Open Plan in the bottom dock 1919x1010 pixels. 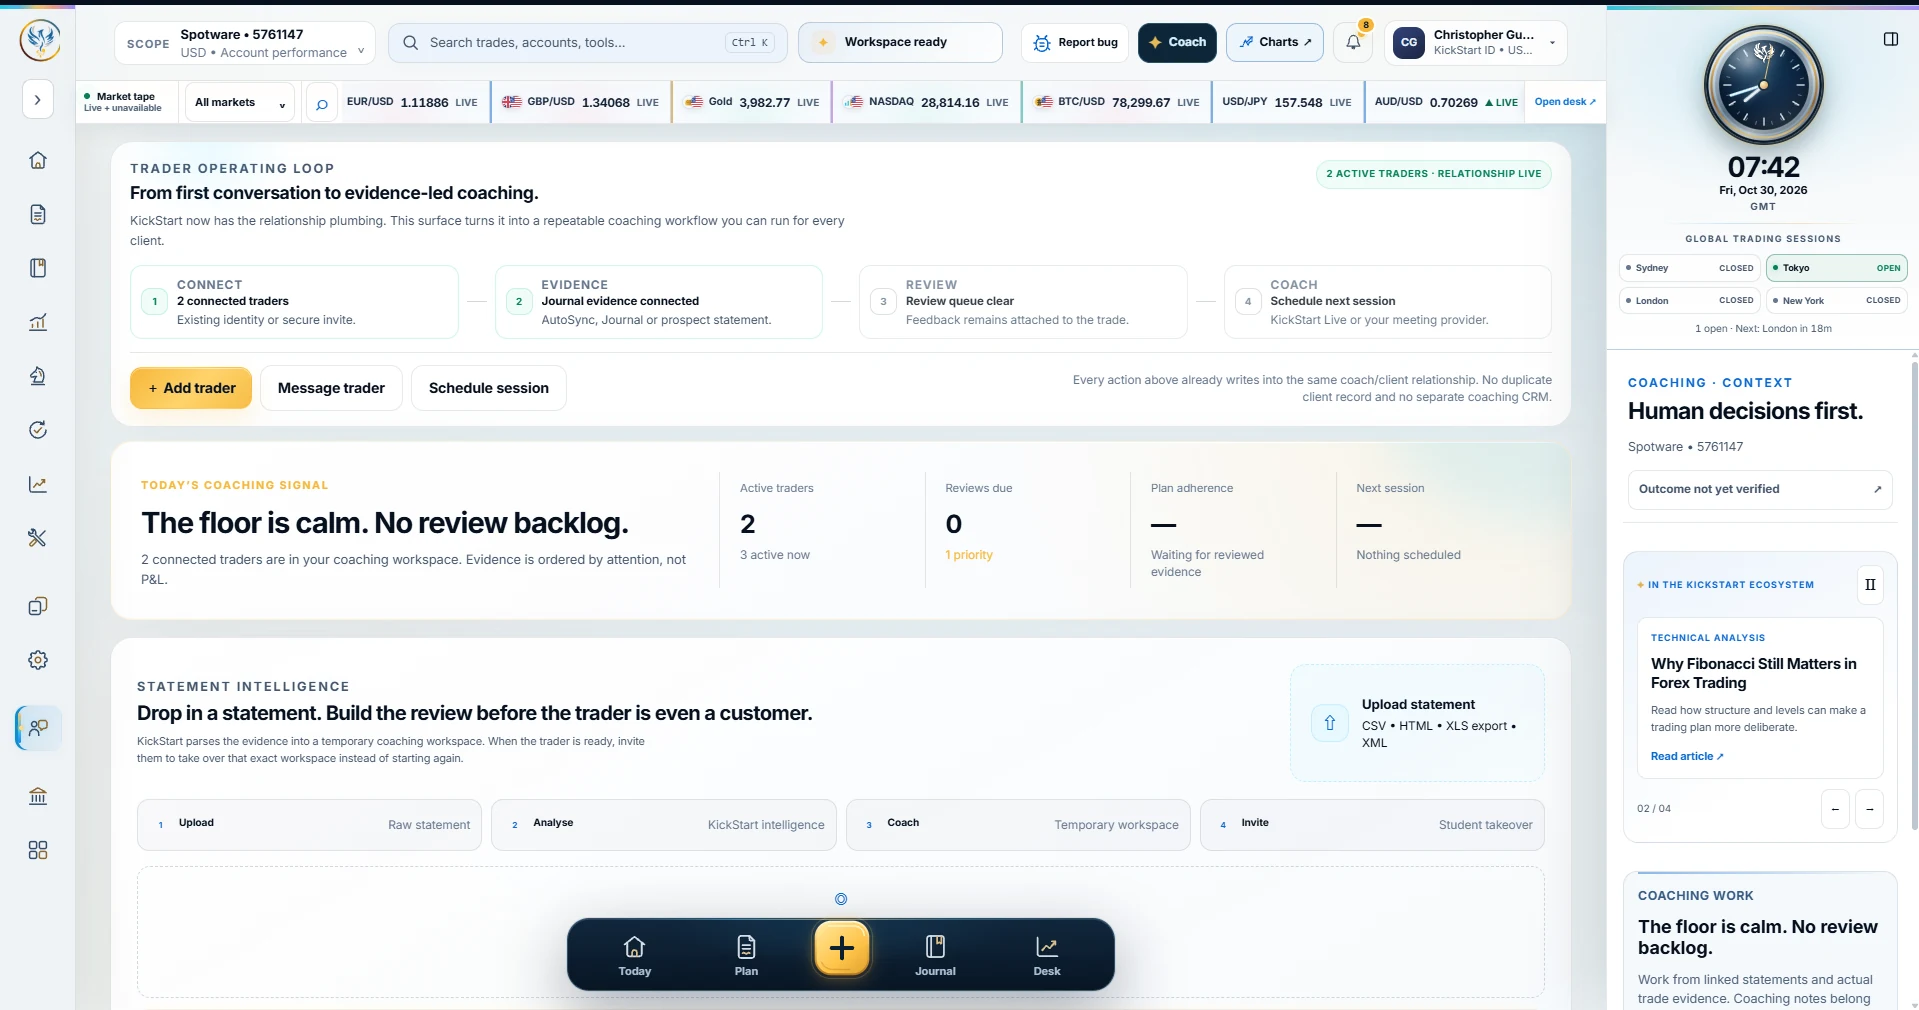[x=746, y=956]
